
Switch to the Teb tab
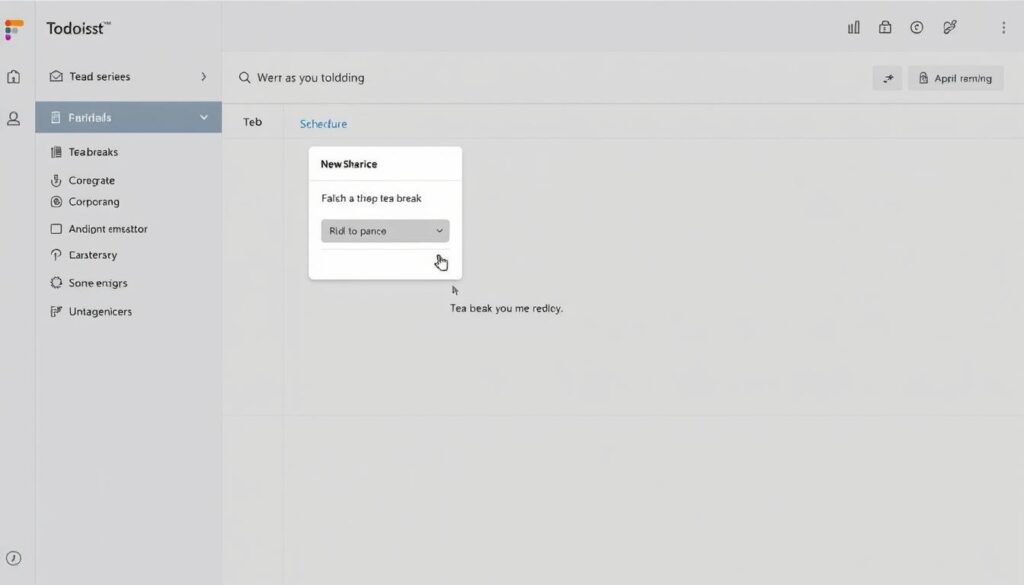pos(253,122)
